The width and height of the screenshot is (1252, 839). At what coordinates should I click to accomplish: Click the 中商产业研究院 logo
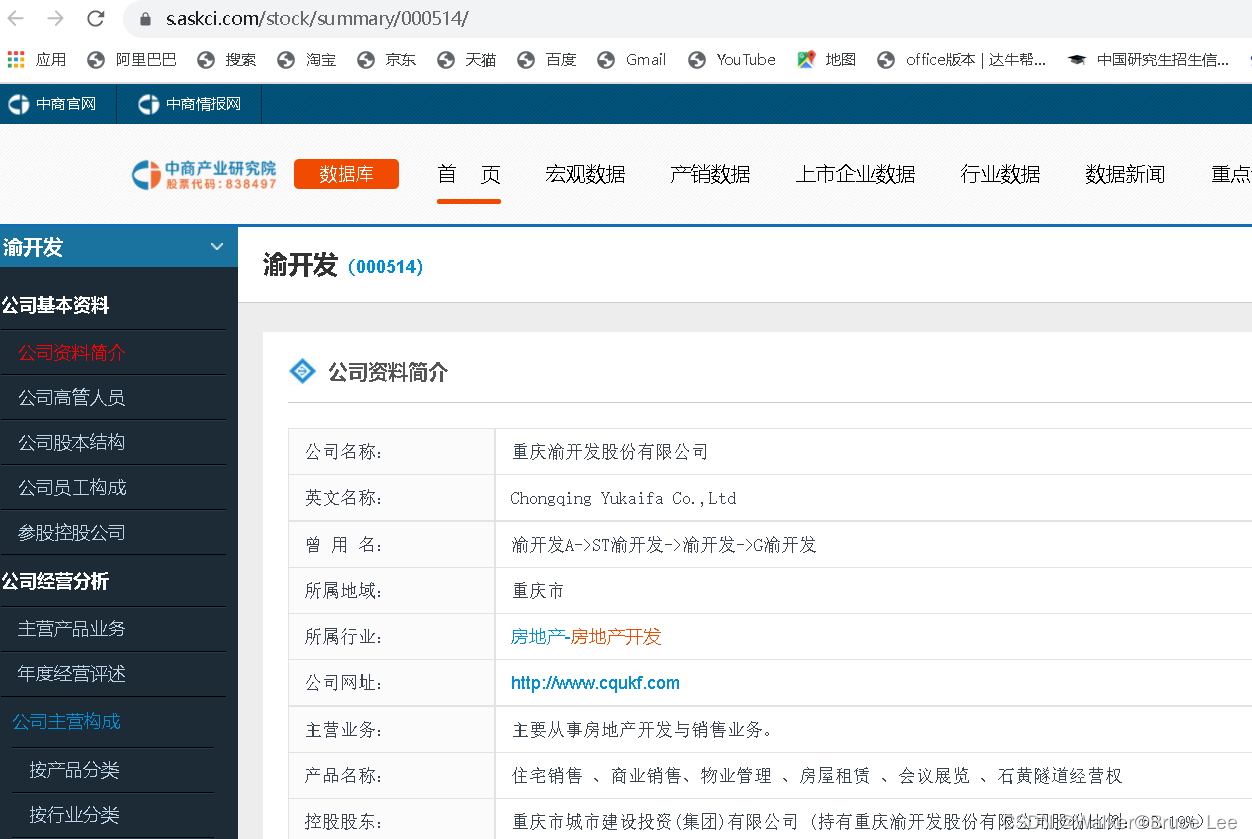[204, 174]
